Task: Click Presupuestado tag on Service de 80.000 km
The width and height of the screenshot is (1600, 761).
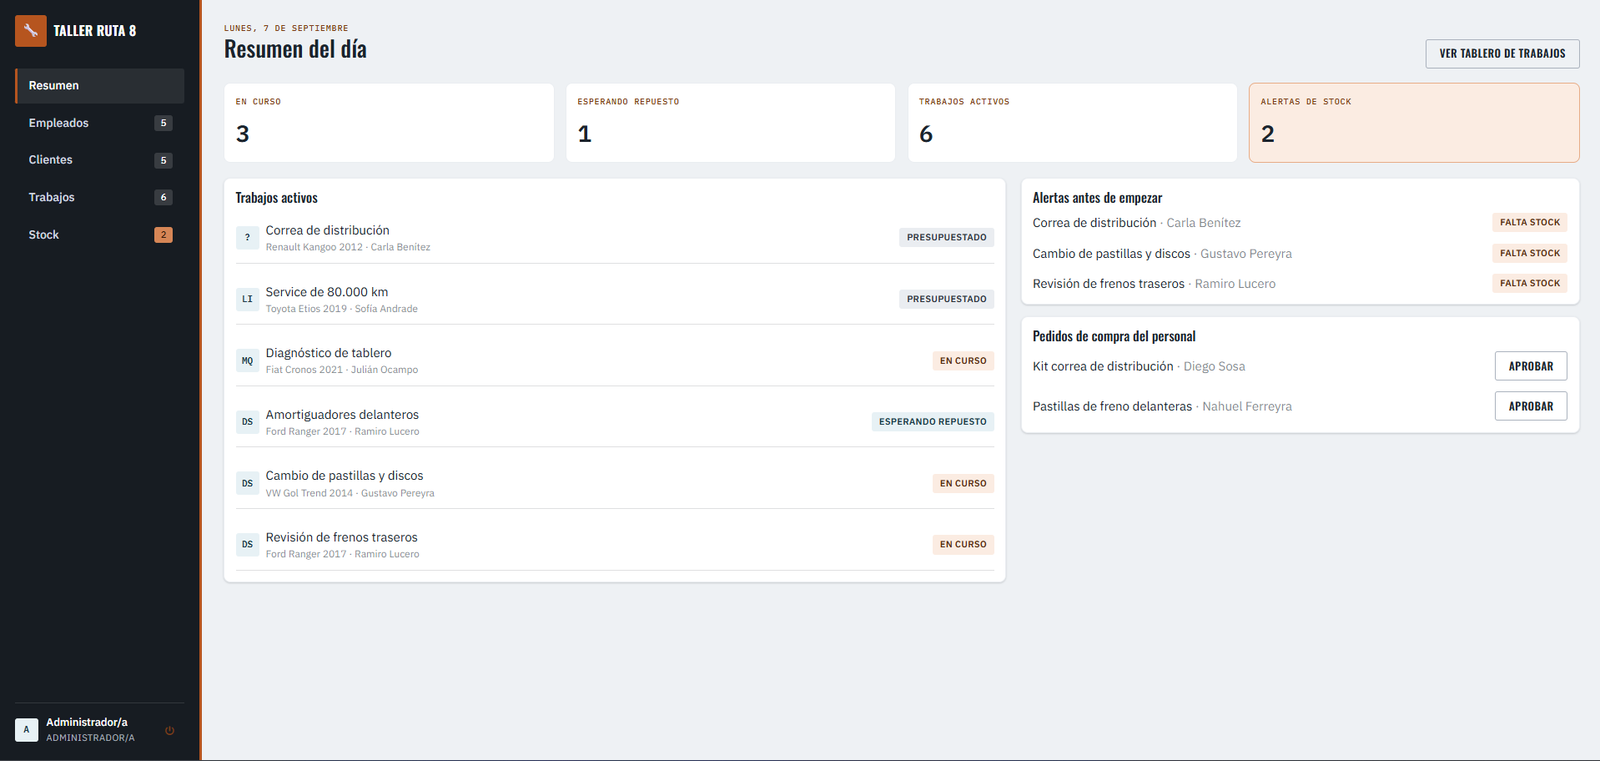Action: tap(946, 299)
